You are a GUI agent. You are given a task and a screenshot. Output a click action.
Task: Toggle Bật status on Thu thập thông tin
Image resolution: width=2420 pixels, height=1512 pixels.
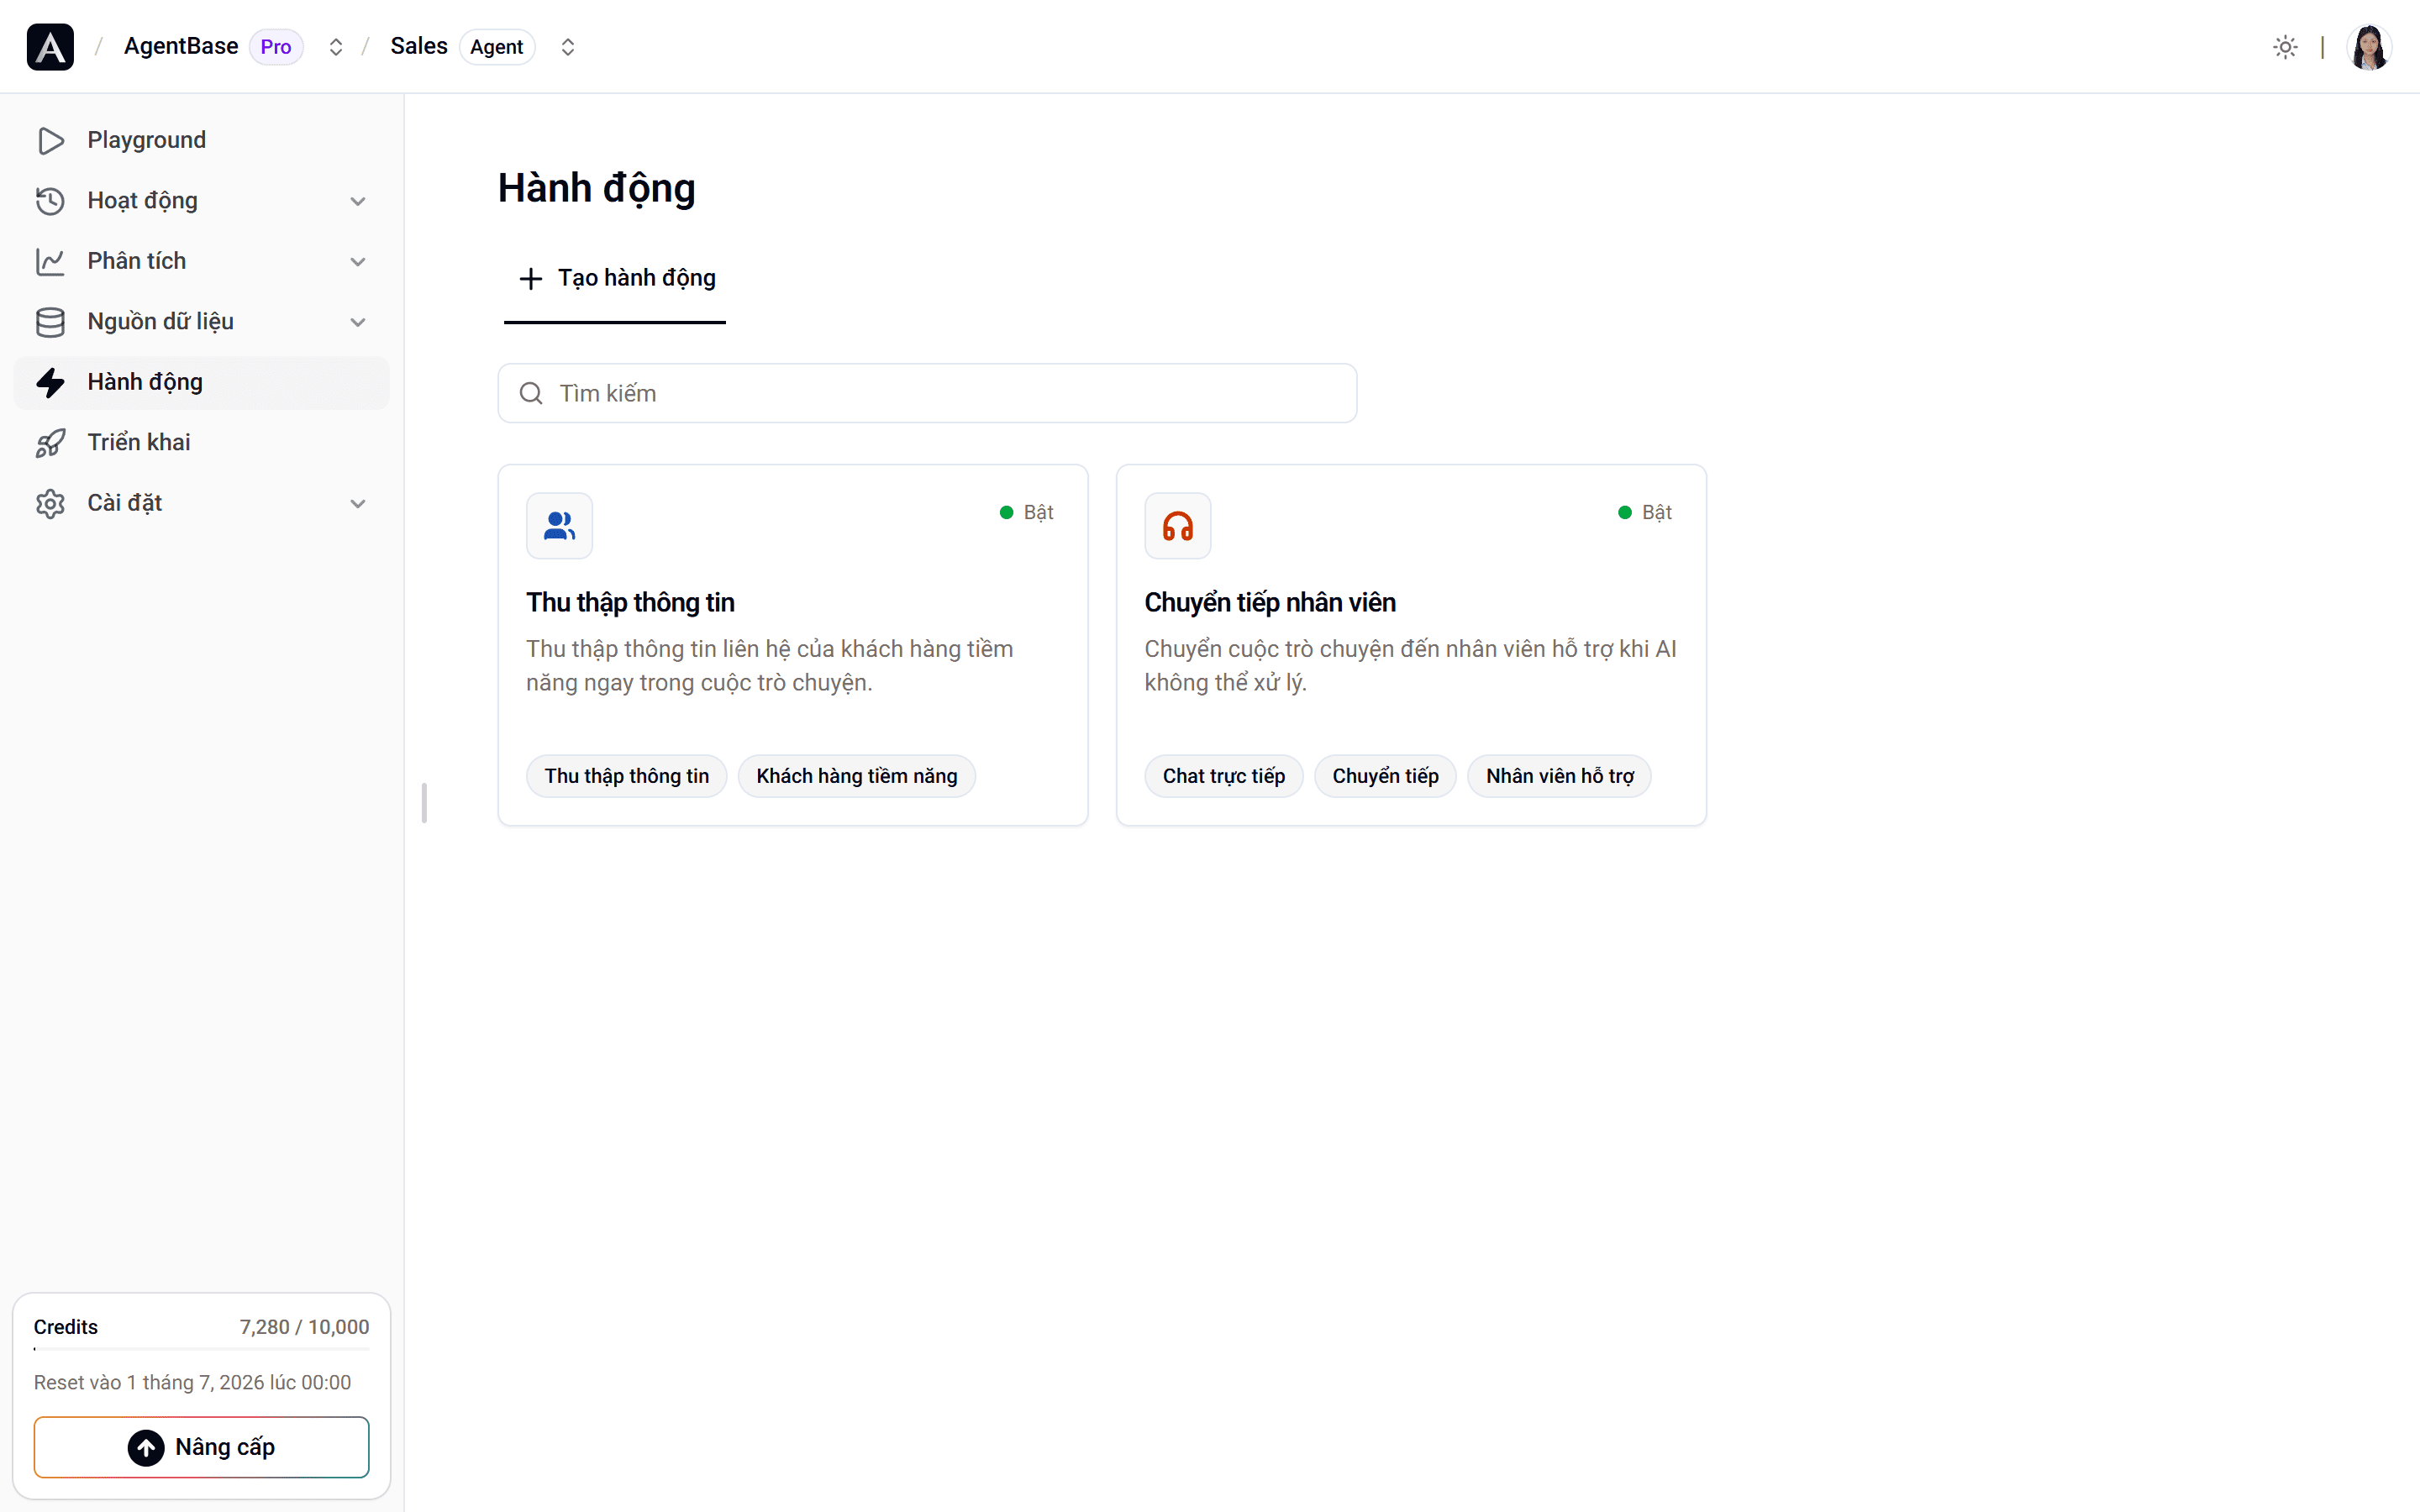pos(1027,512)
